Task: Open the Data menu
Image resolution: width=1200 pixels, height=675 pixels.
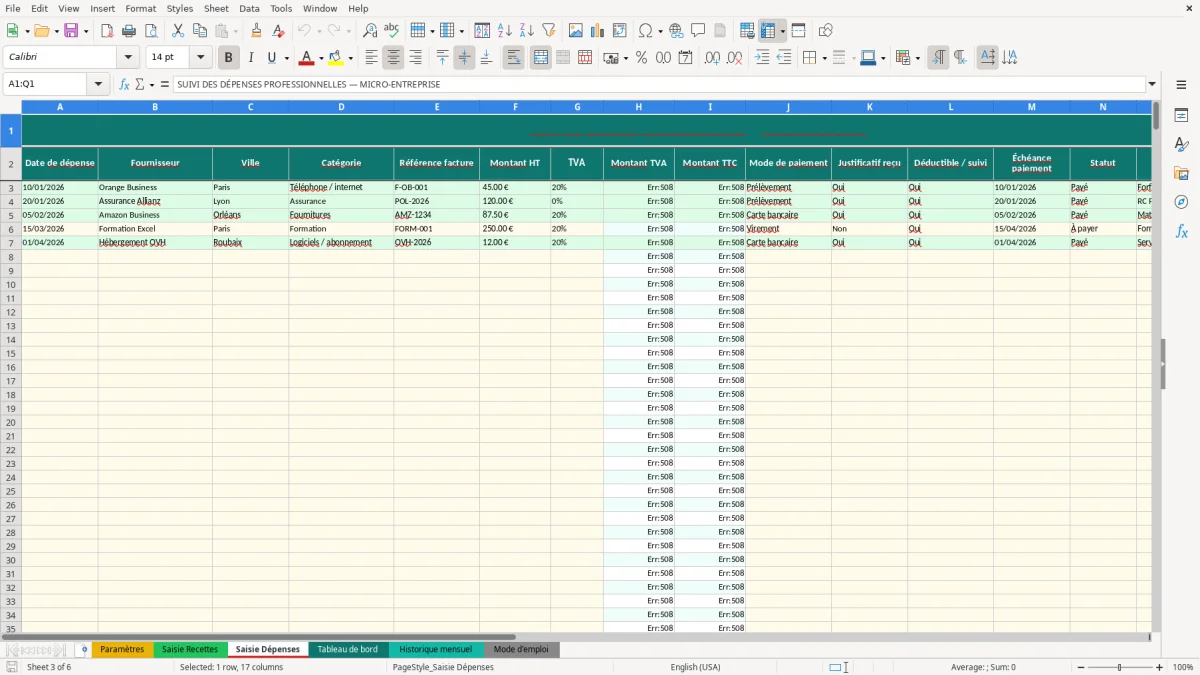Action: pyautogui.click(x=249, y=8)
